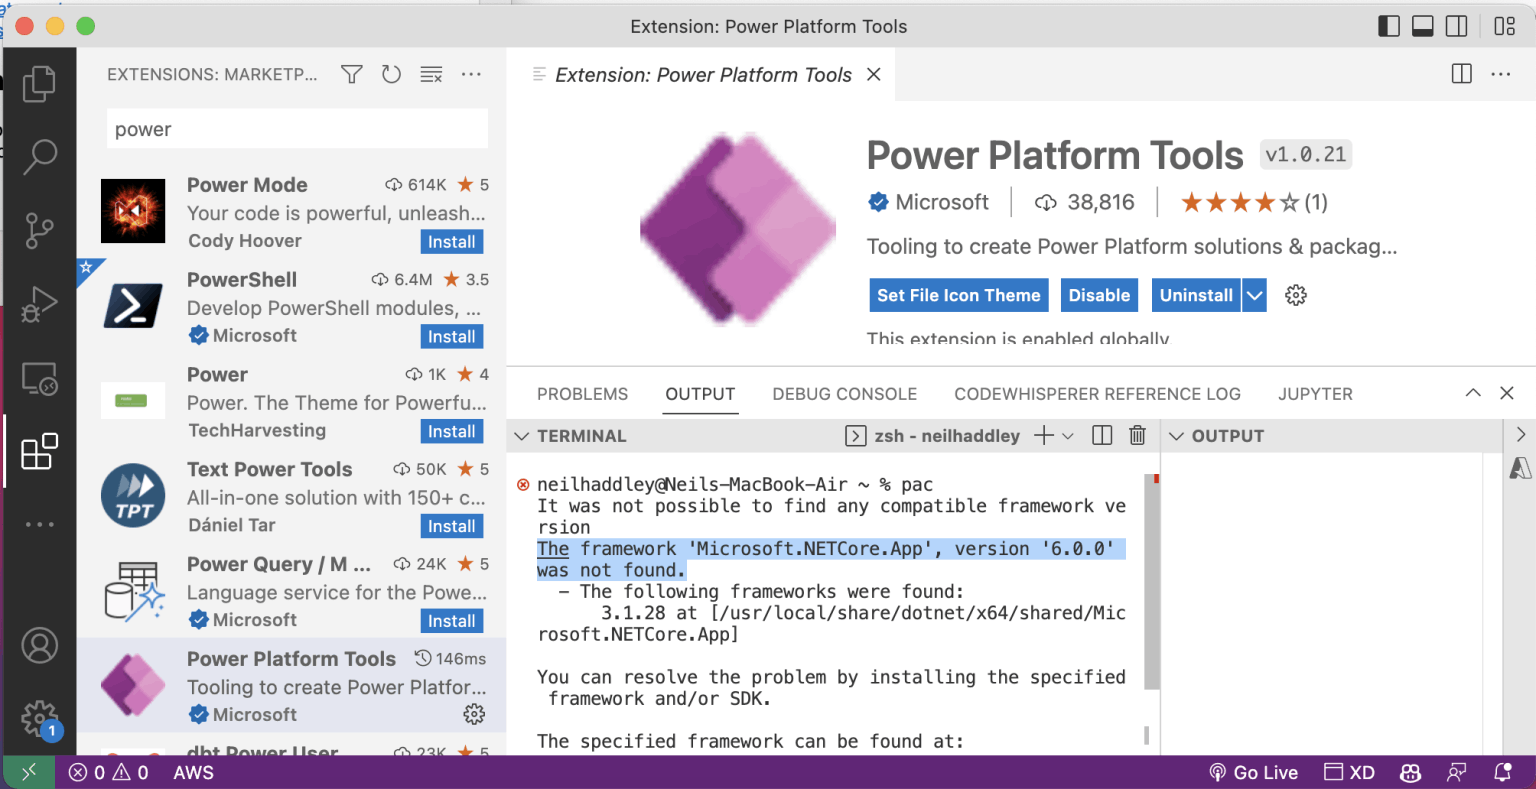Click the XD status bar item
The image size is (1536, 789).
1349,772
